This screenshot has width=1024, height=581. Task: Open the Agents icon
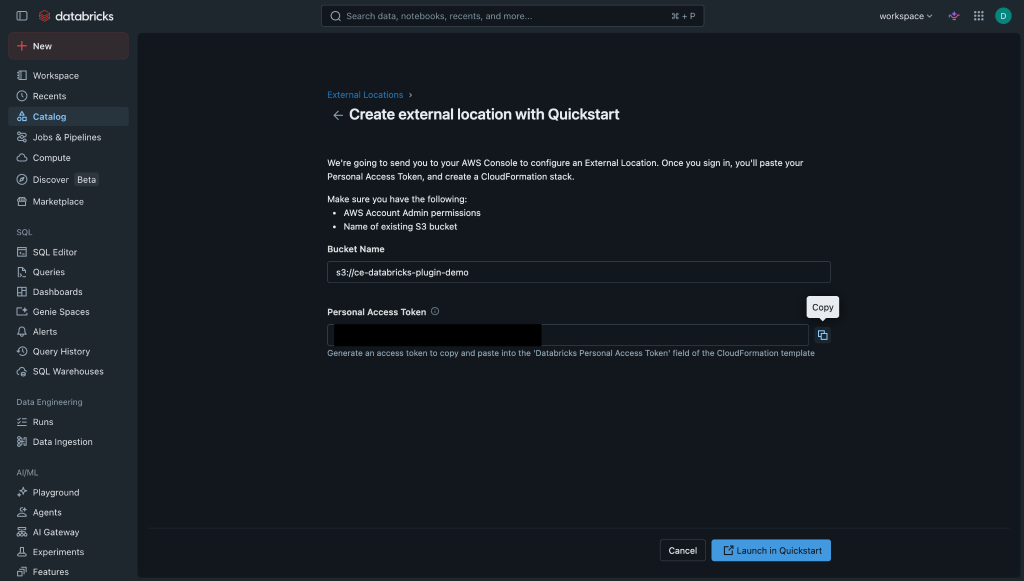pos(22,512)
